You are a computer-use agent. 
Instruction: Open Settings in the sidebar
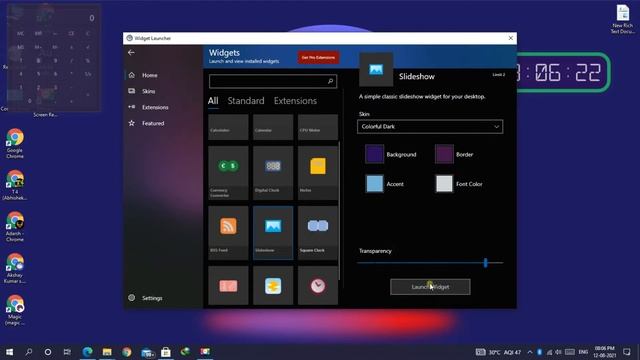tap(152, 298)
